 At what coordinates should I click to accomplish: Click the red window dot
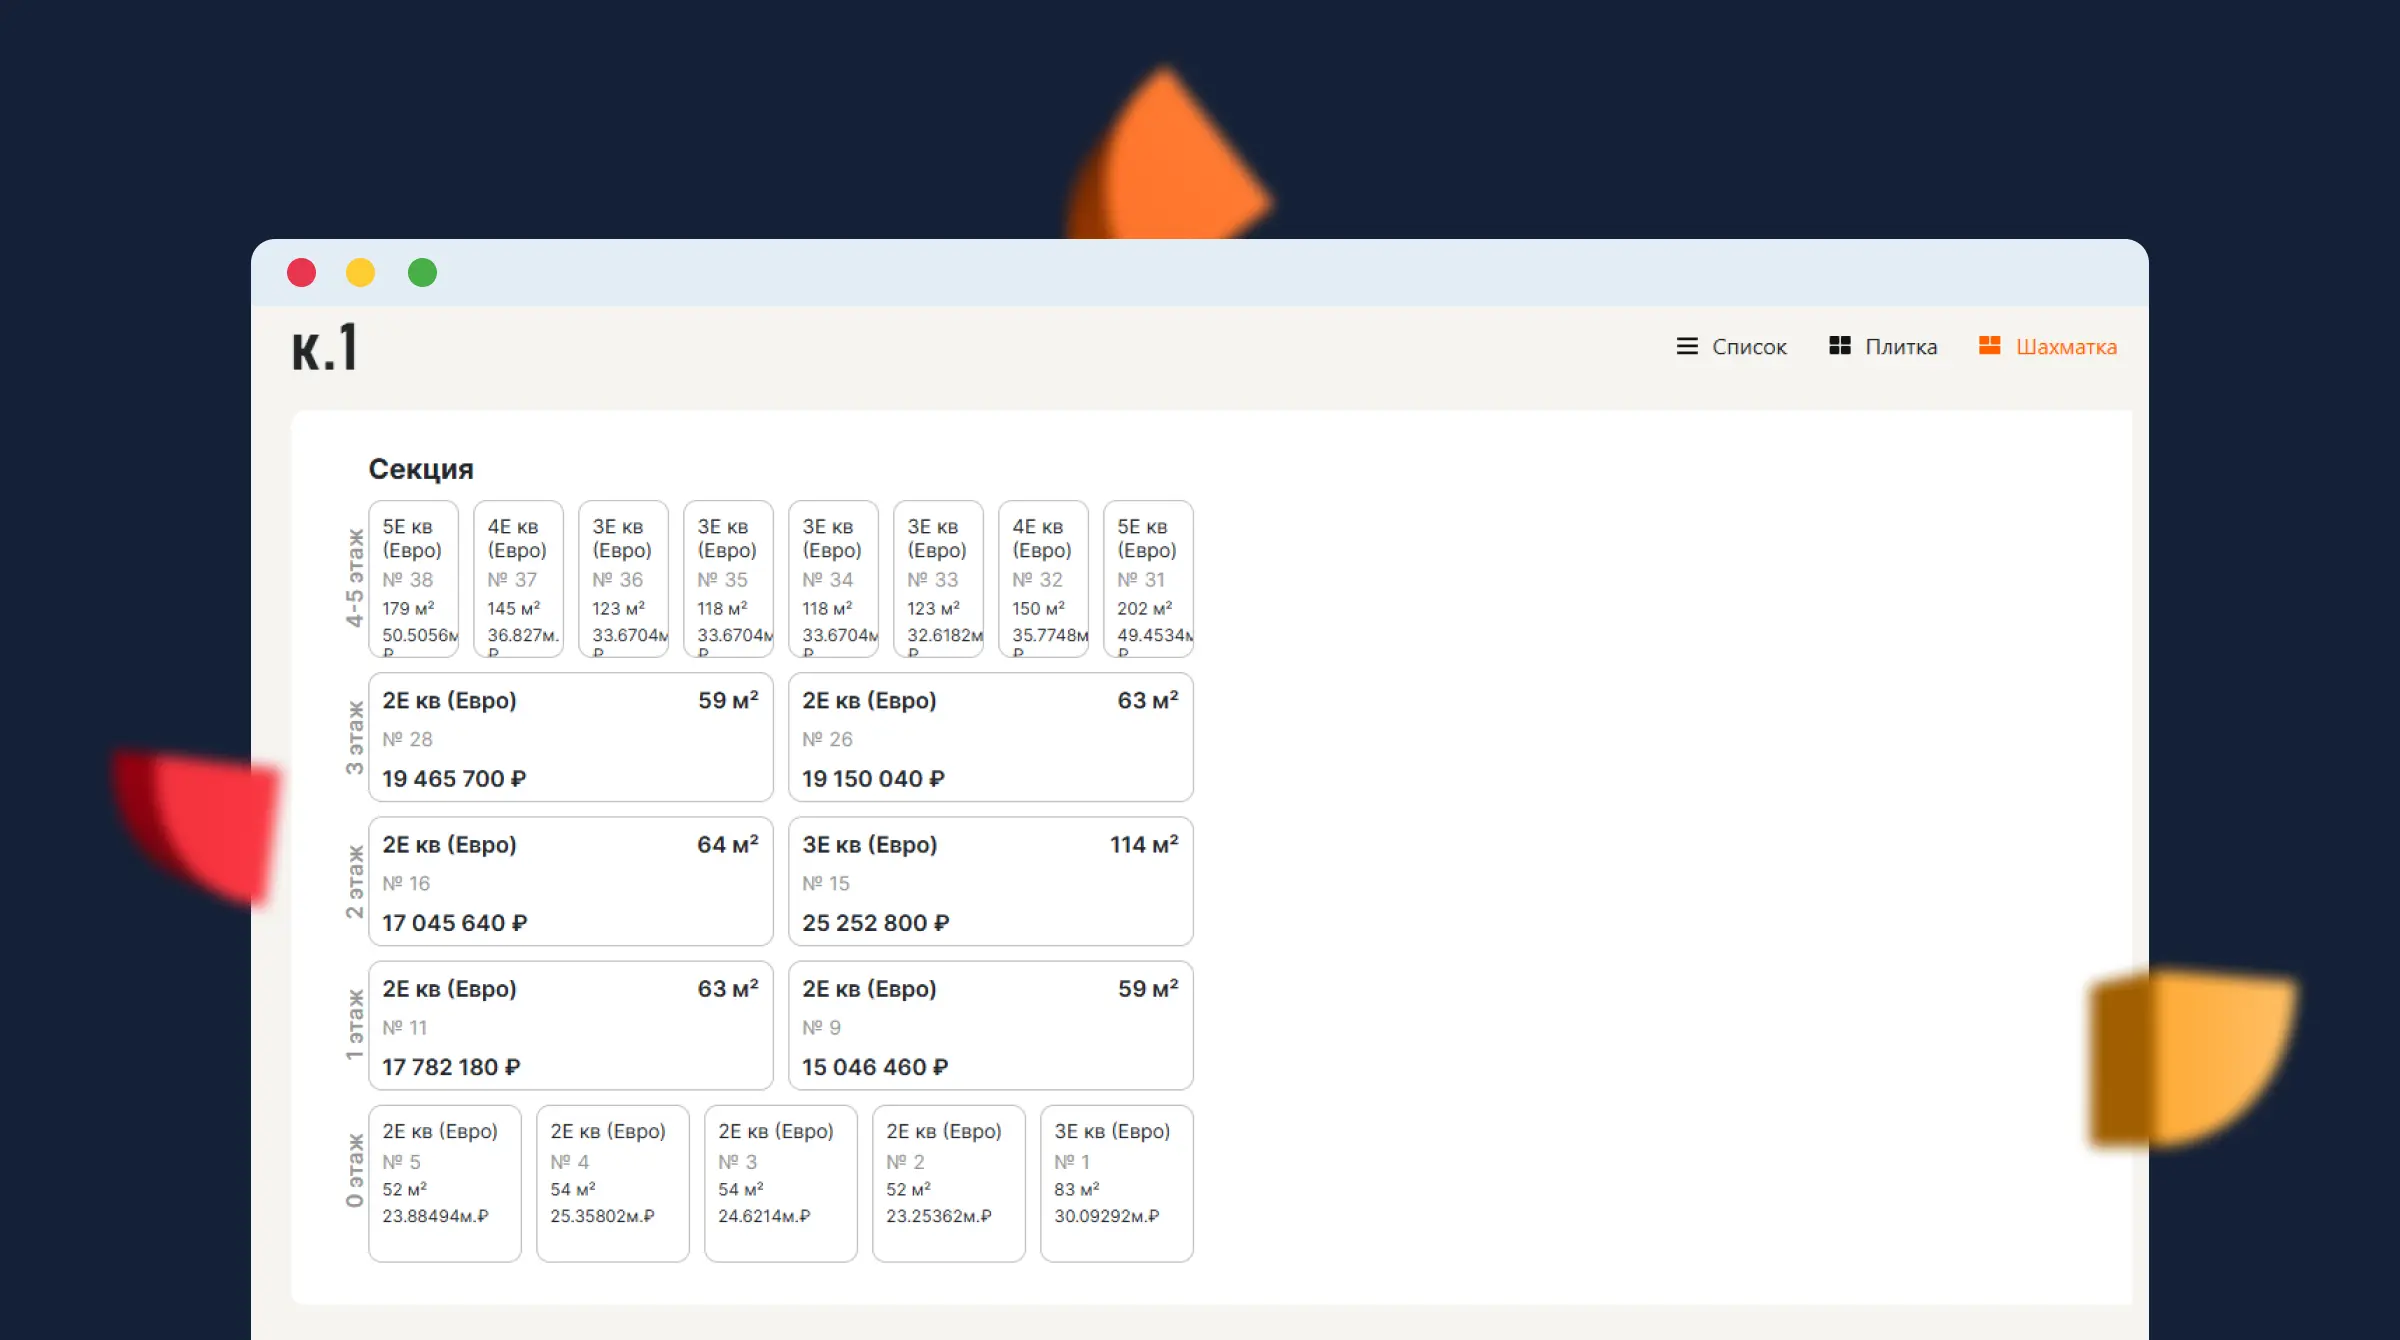(301, 273)
